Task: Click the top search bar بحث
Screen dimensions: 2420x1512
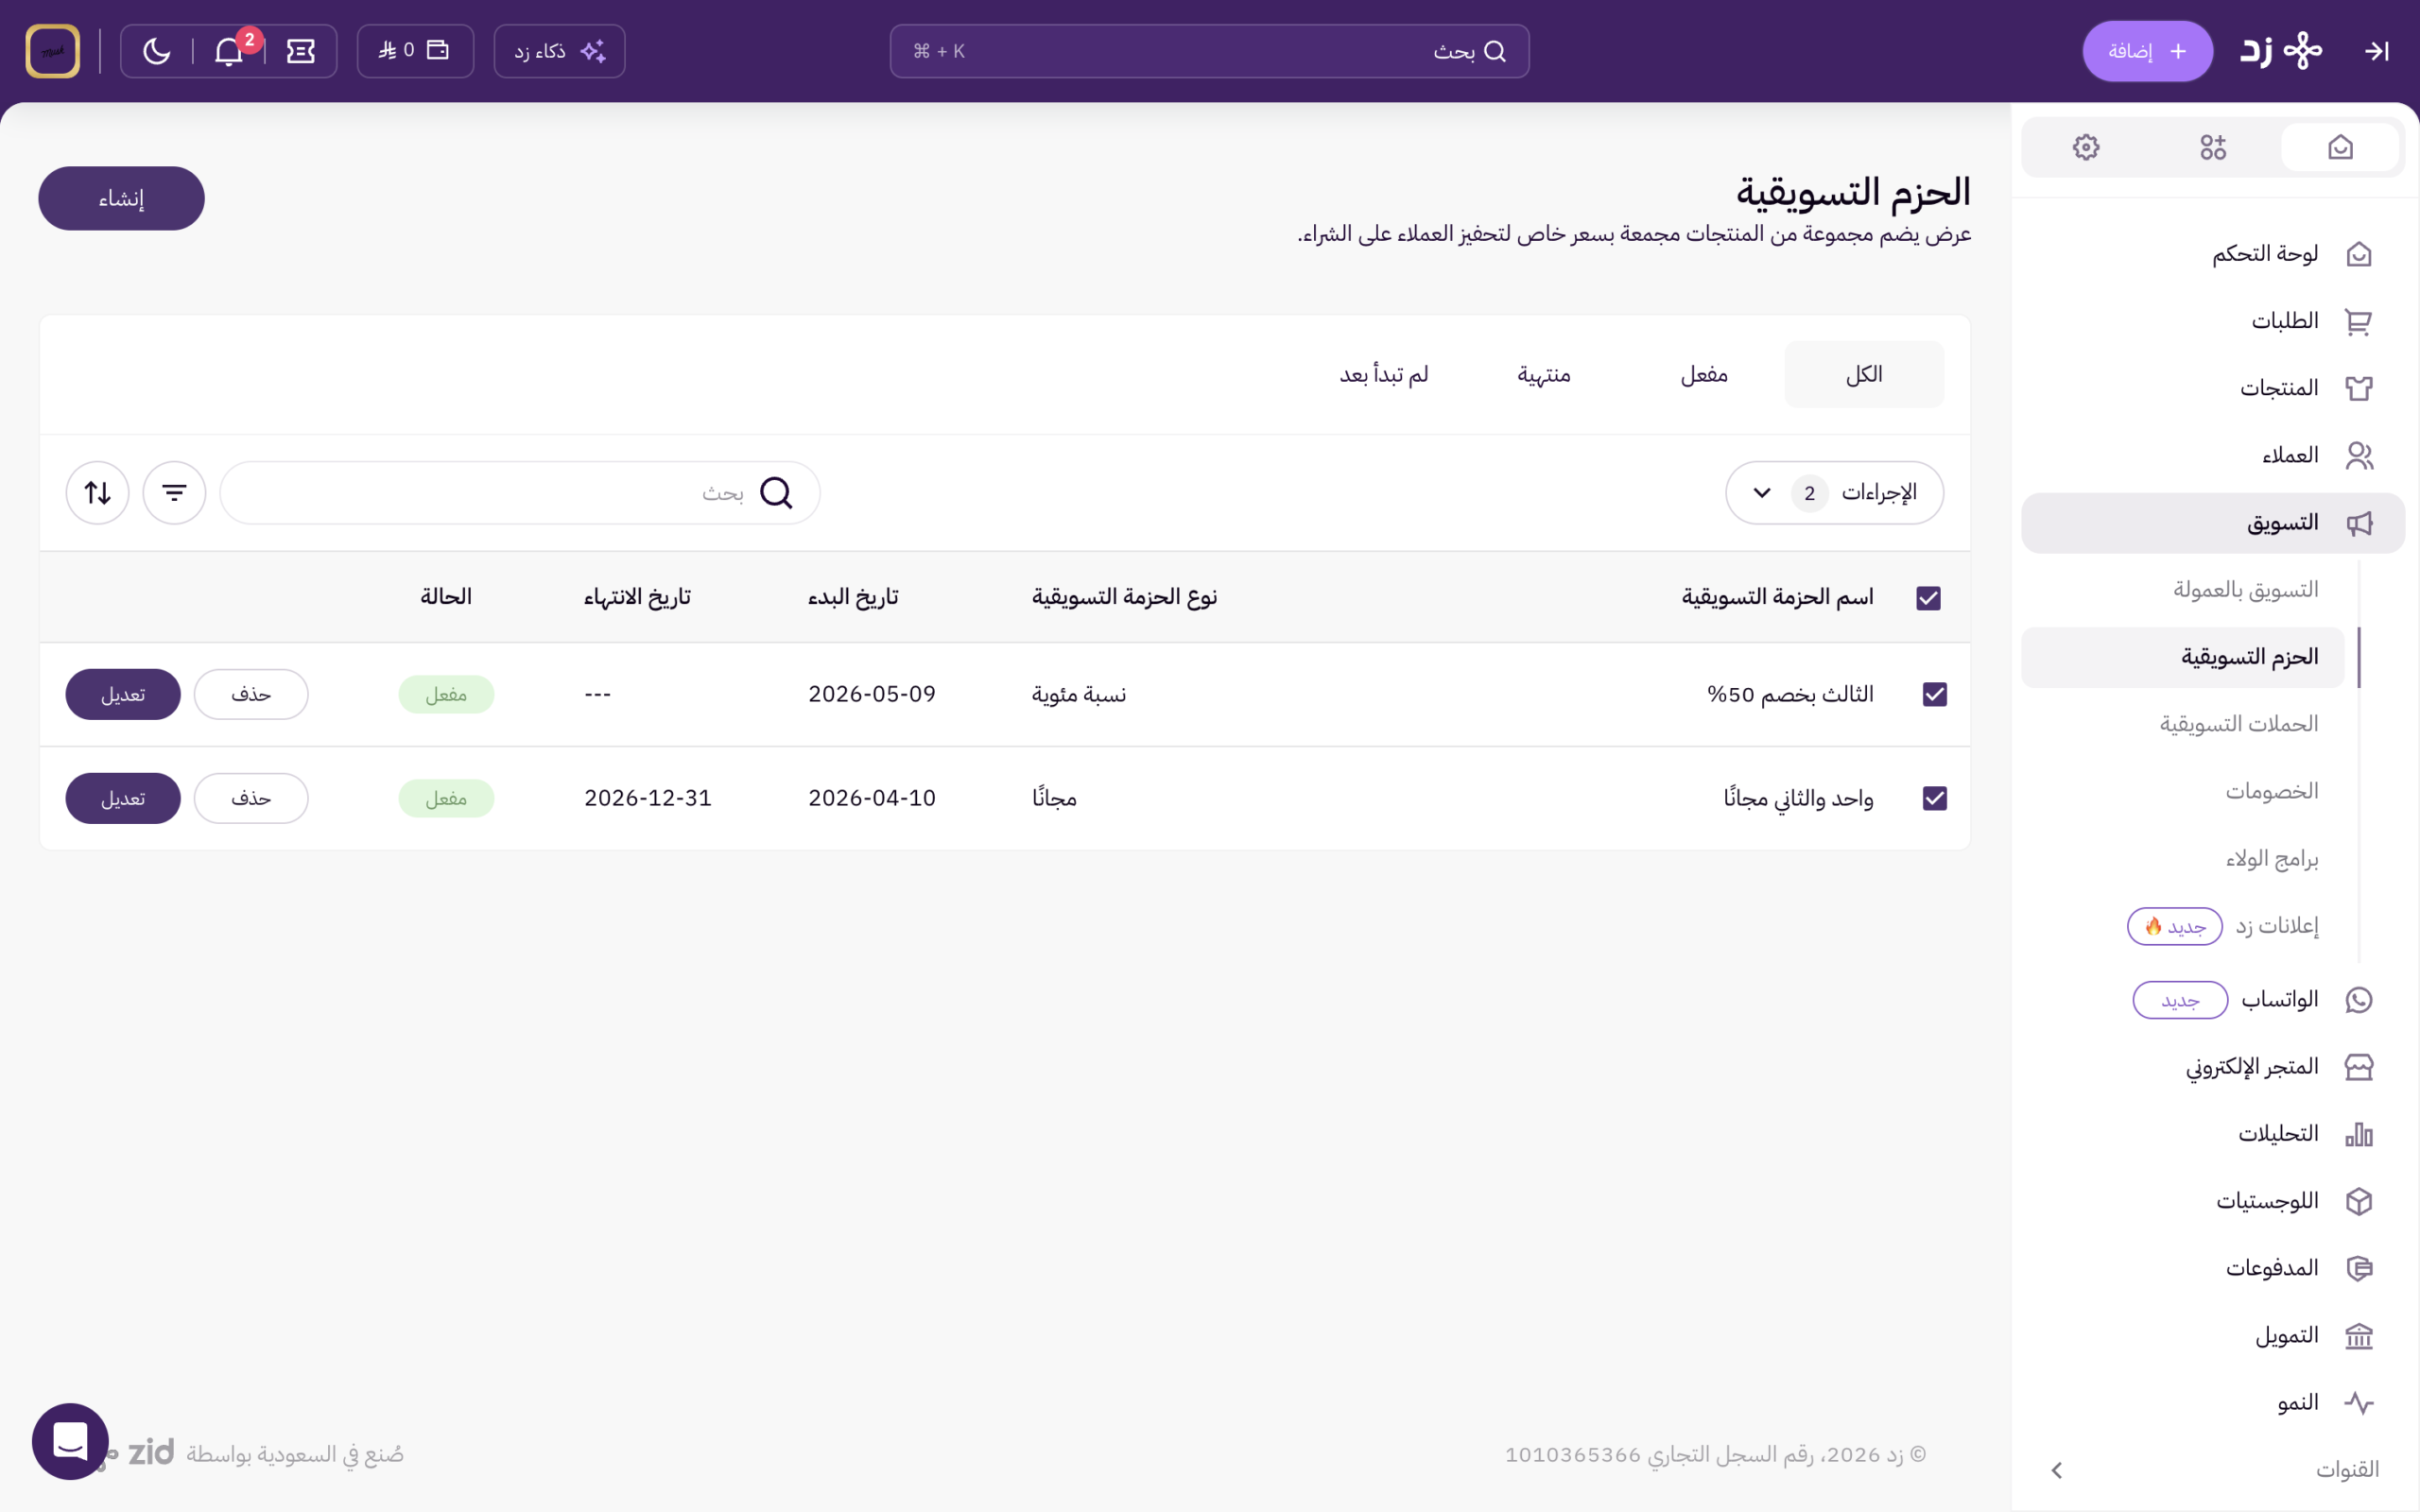Action: pyautogui.click(x=1209, y=51)
